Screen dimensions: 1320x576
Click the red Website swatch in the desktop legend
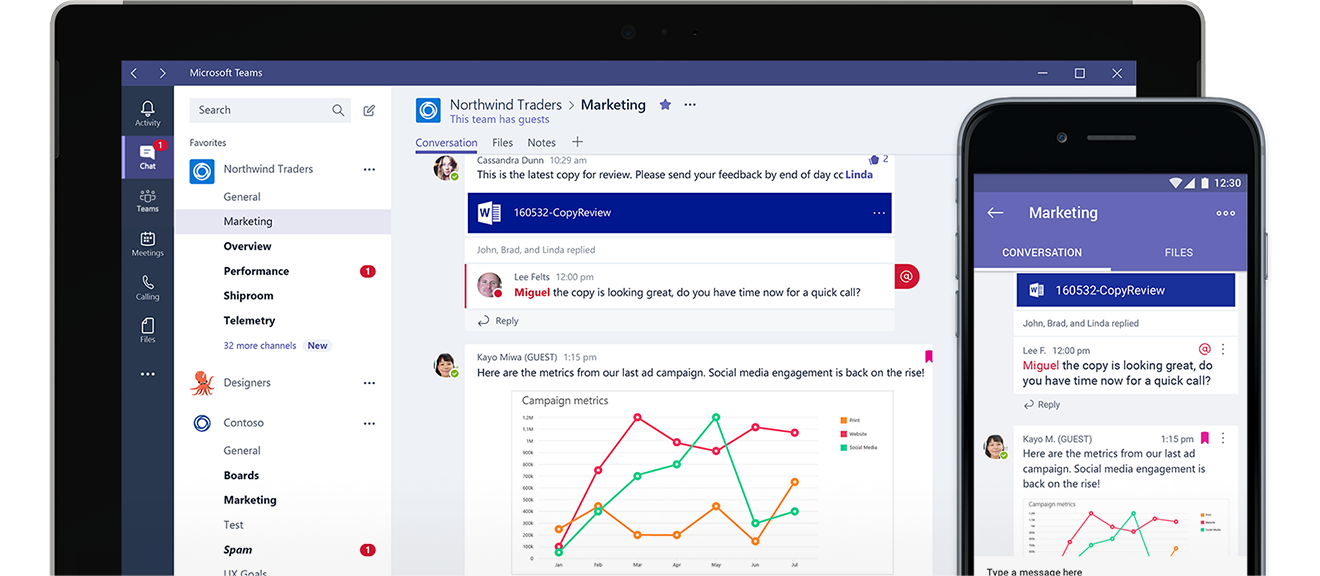pyautogui.click(x=844, y=434)
